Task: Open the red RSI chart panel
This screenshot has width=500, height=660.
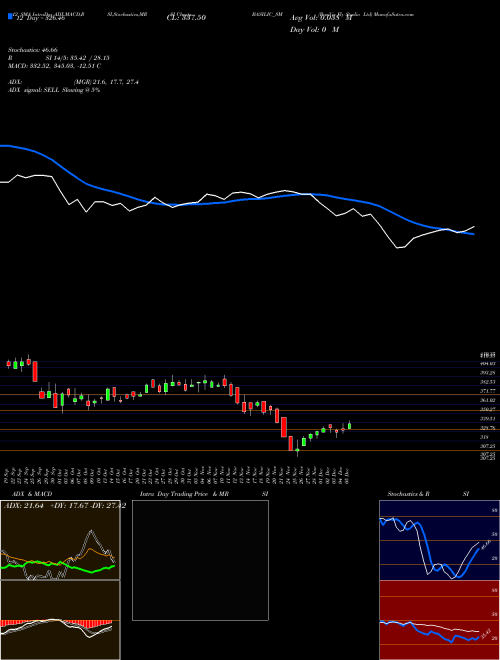Action: (x=439, y=620)
